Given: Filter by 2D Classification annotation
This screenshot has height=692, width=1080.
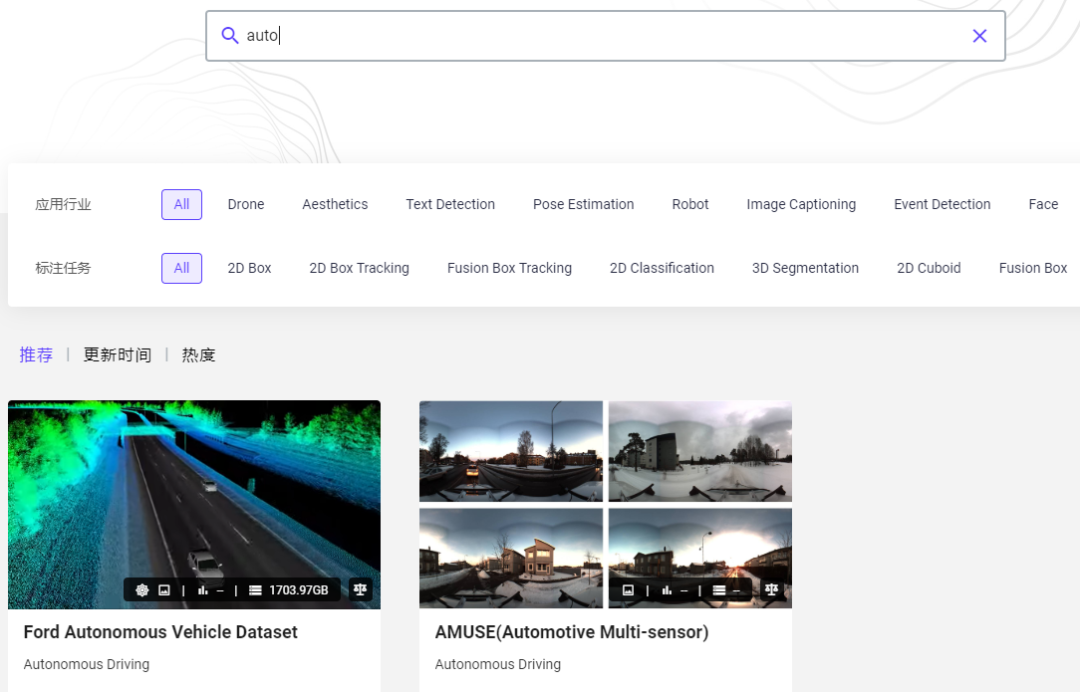Looking at the screenshot, I should [662, 269].
